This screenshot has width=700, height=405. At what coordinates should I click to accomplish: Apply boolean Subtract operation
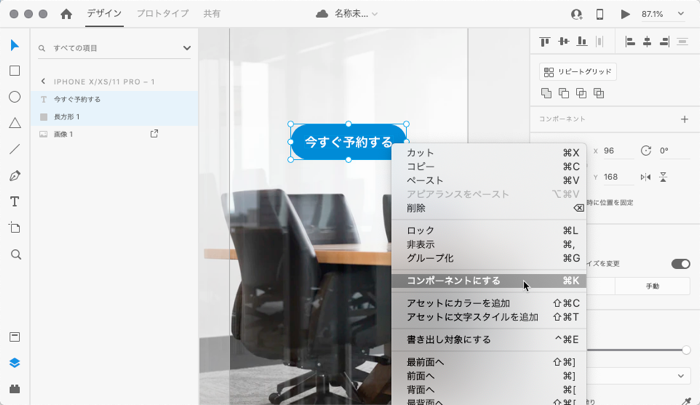(x=564, y=93)
